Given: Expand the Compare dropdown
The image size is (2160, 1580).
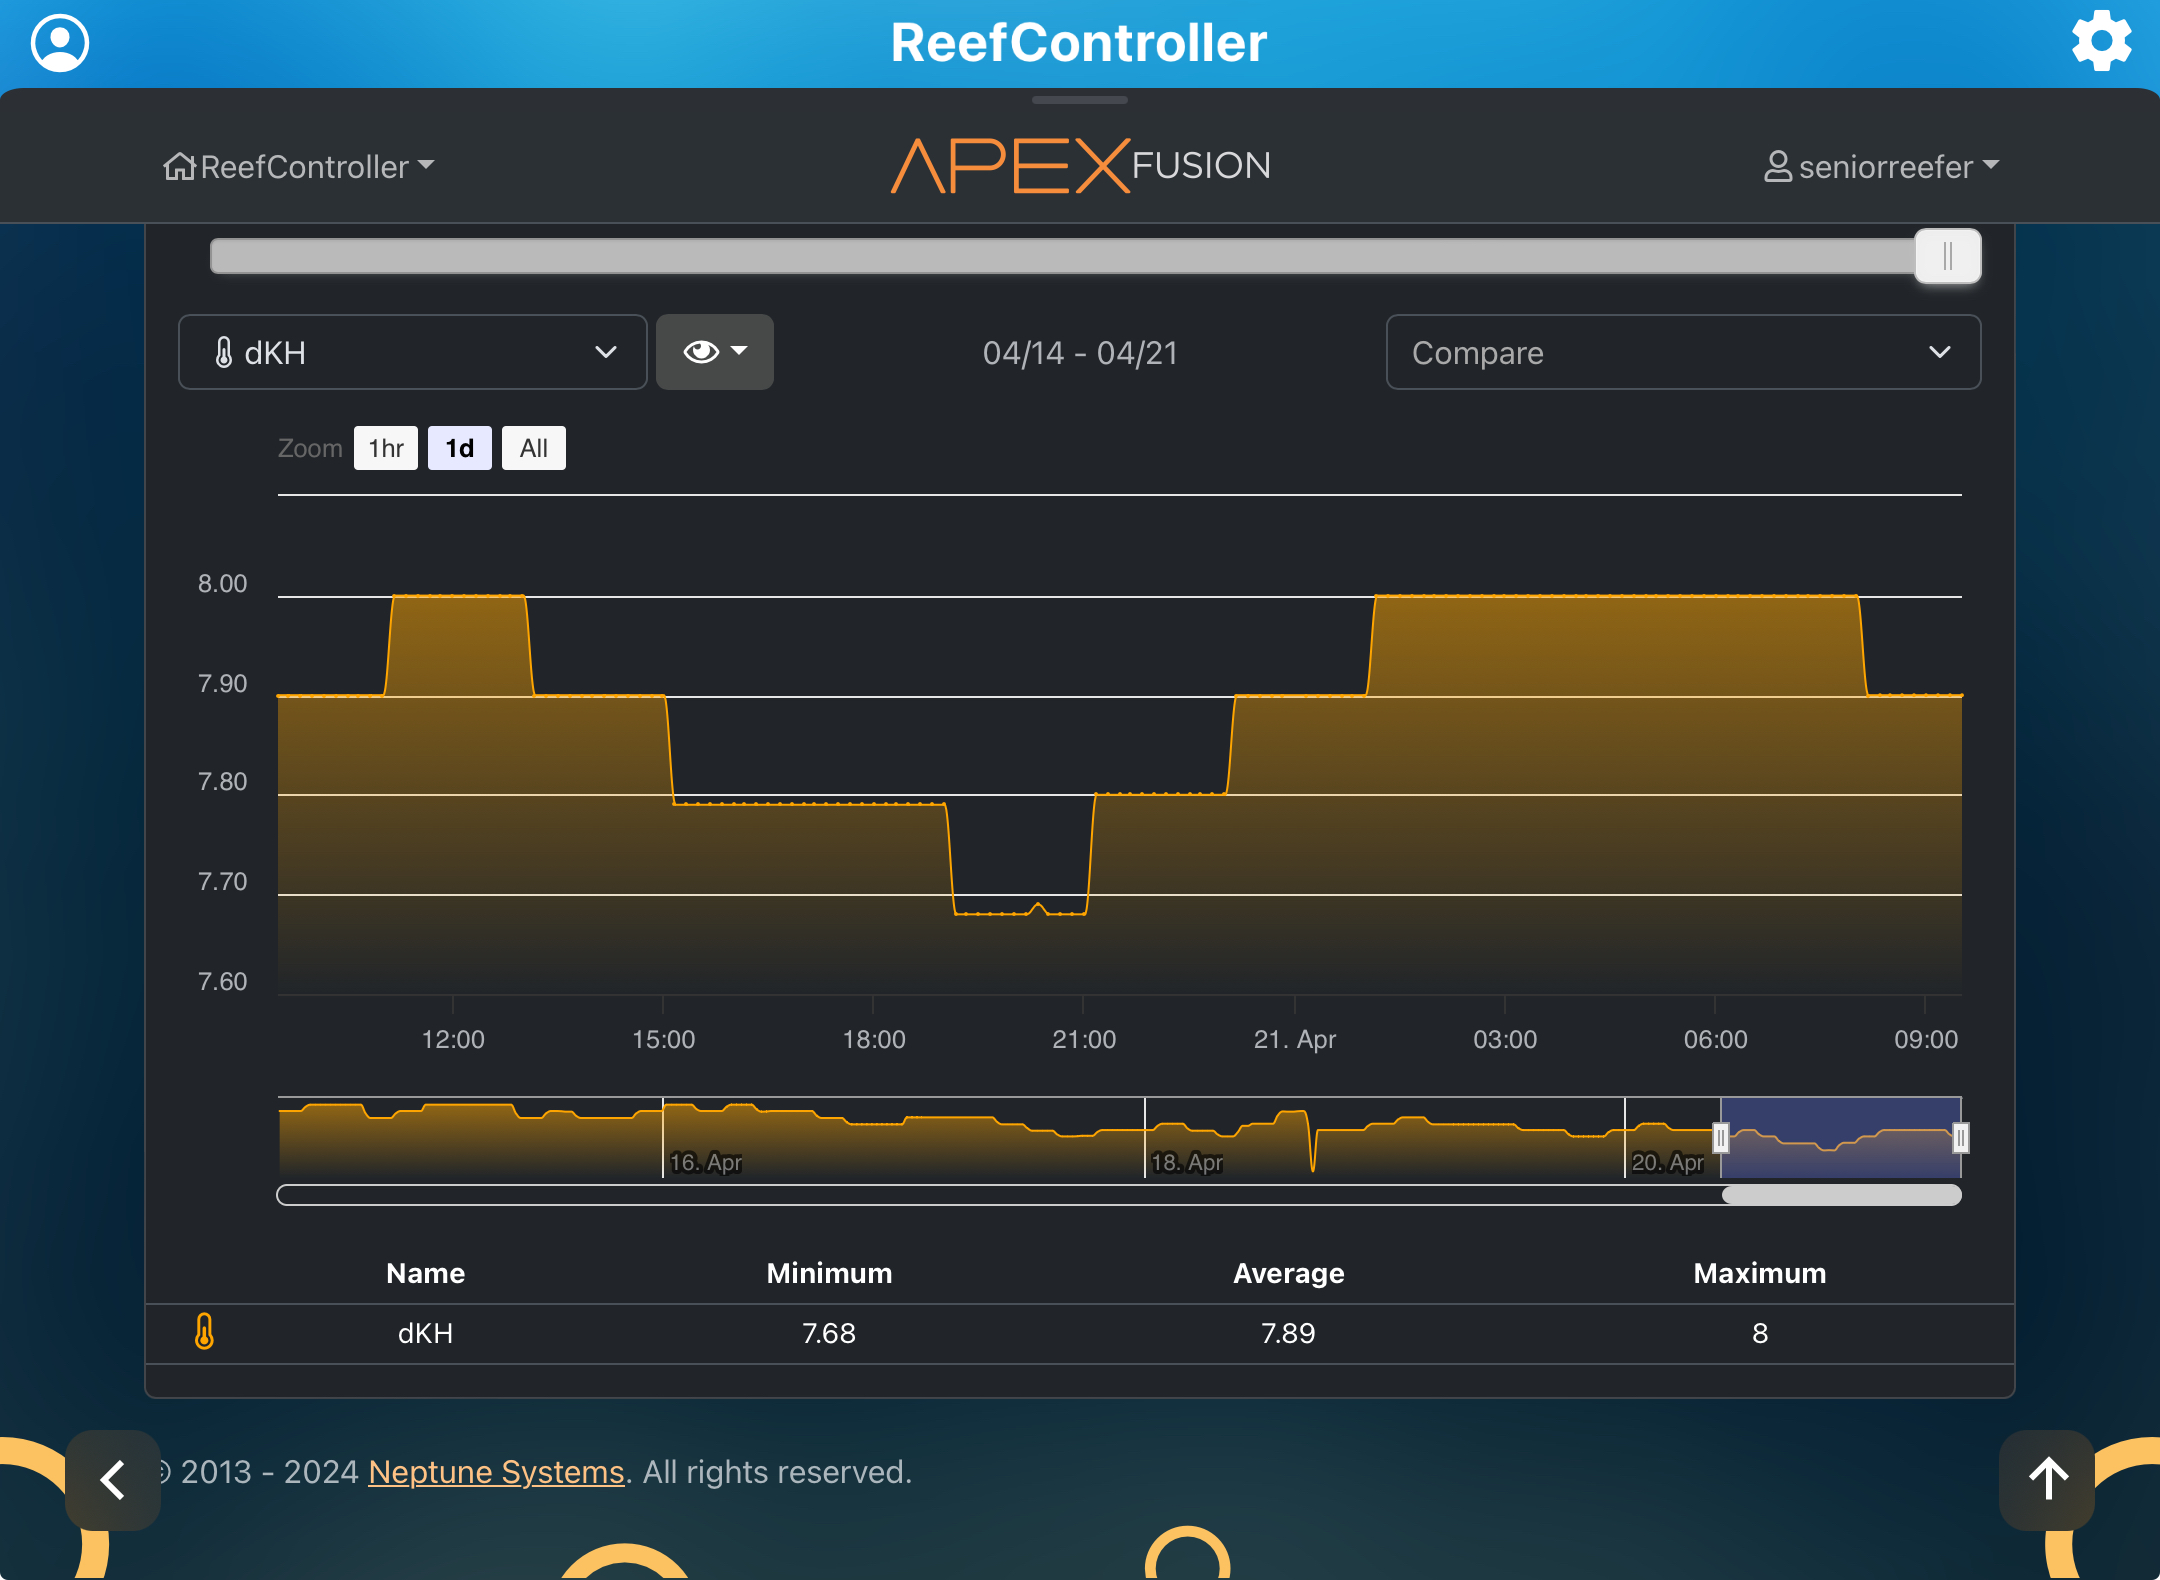Looking at the screenshot, I should coord(1682,352).
